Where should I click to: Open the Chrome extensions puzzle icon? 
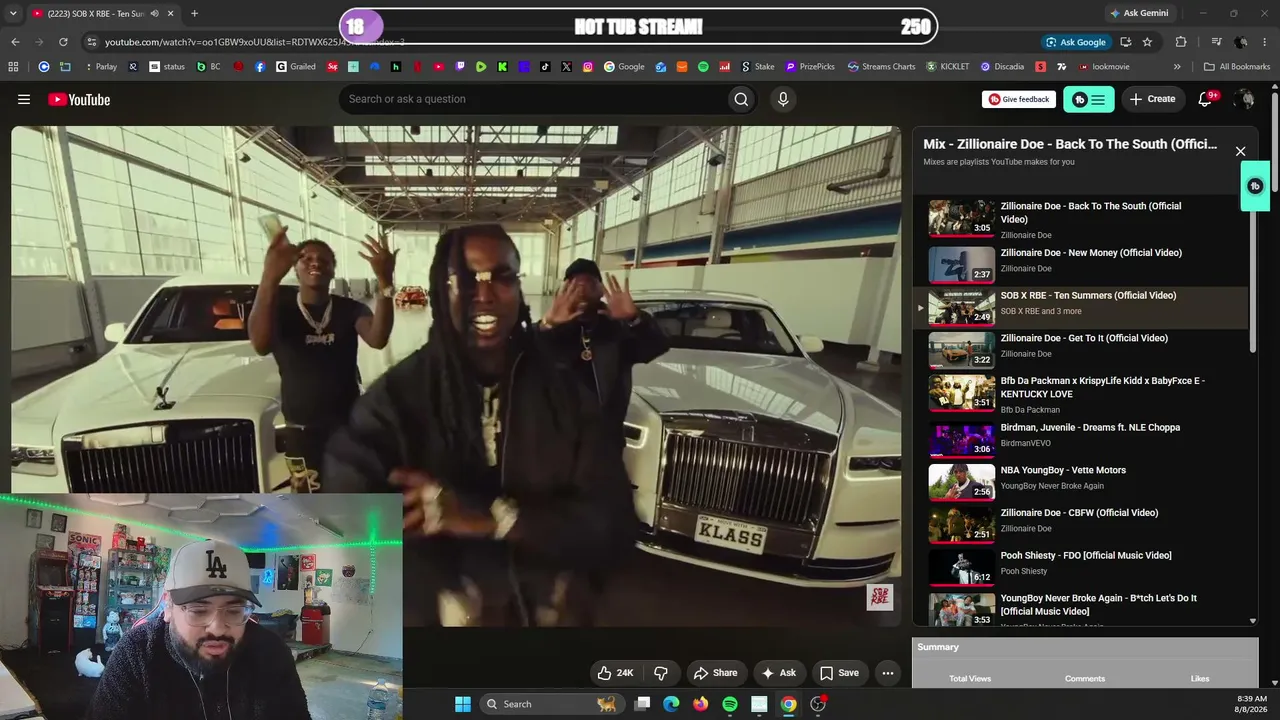(x=1181, y=42)
